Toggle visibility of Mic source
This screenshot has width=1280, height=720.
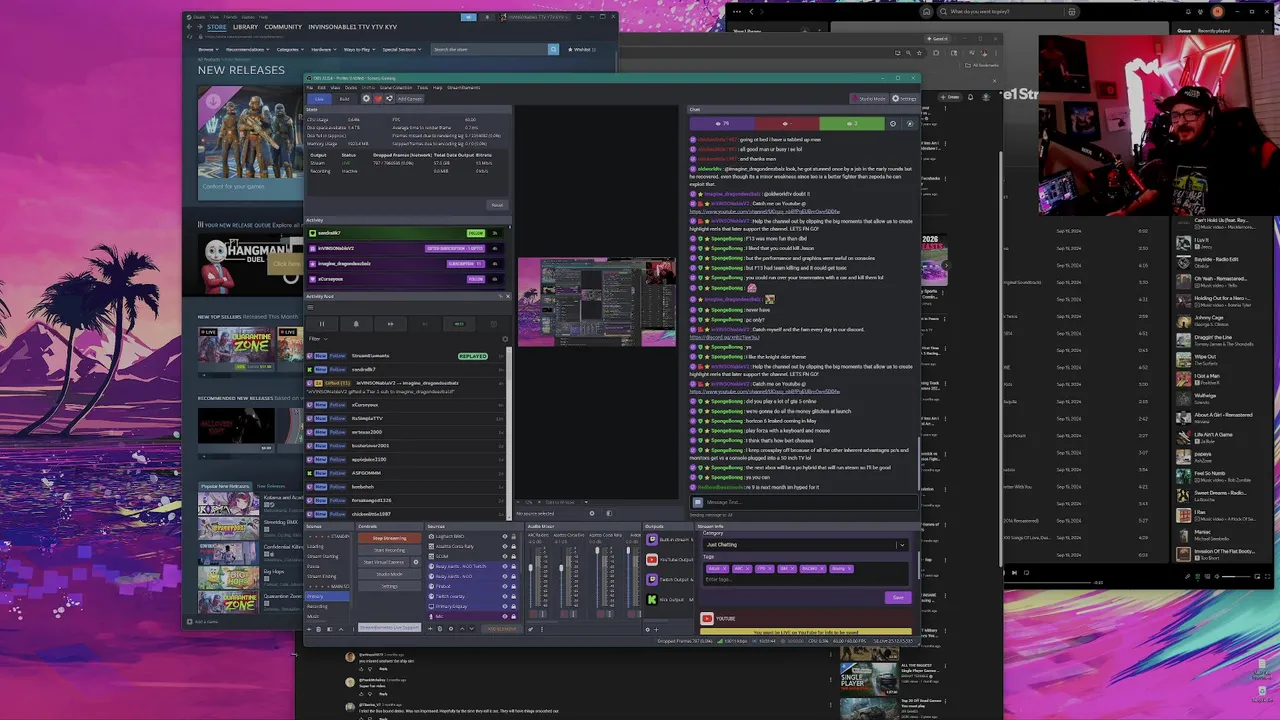pyautogui.click(x=505, y=617)
